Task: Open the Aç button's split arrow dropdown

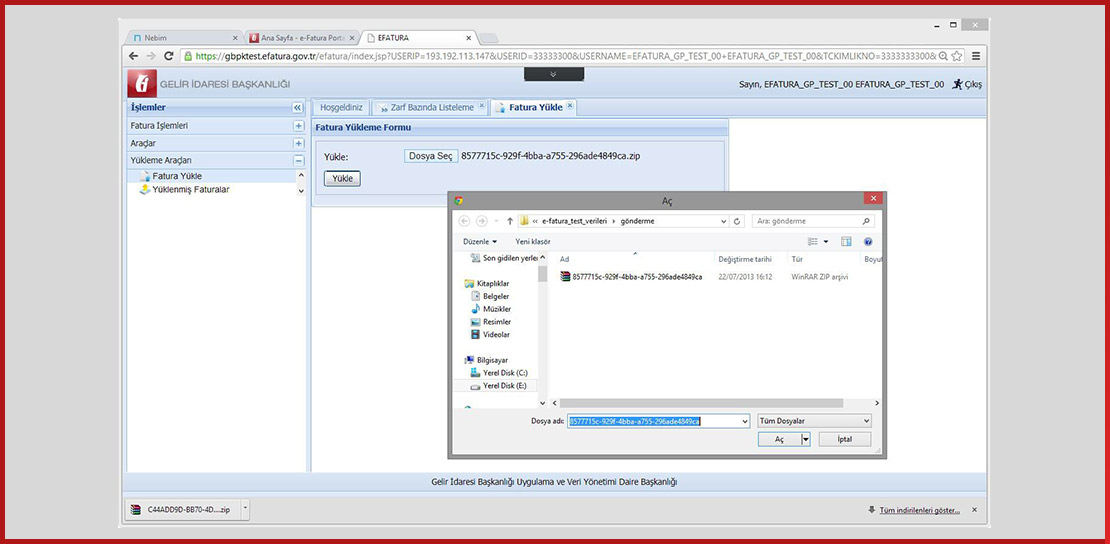Action: [x=805, y=439]
